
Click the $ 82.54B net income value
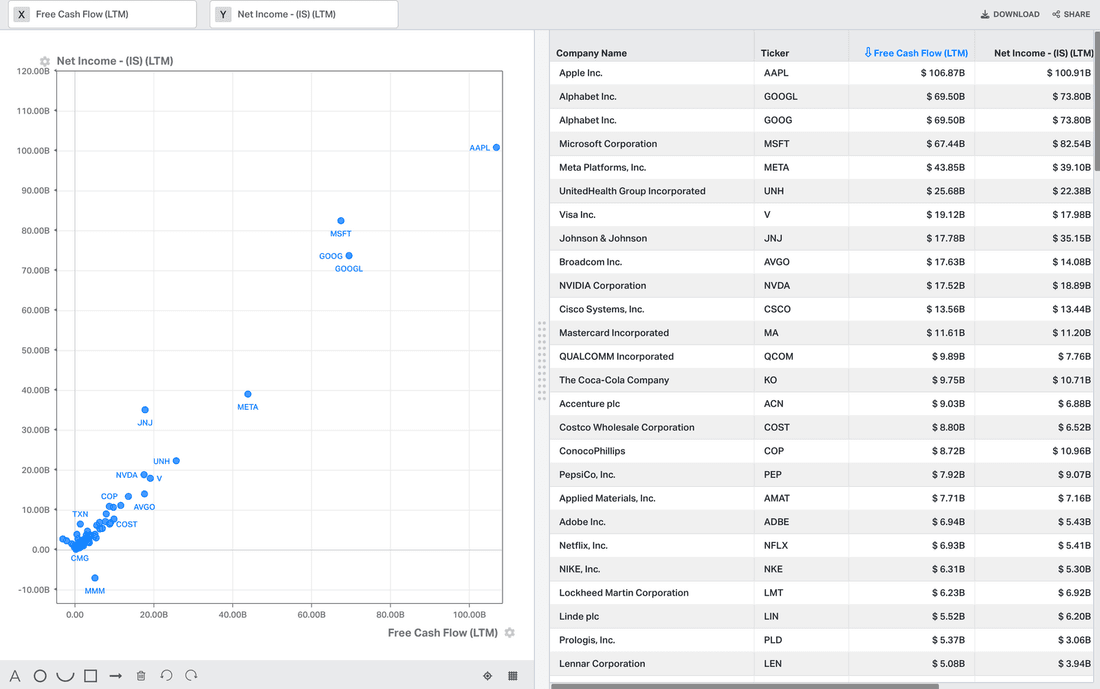coord(1071,144)
